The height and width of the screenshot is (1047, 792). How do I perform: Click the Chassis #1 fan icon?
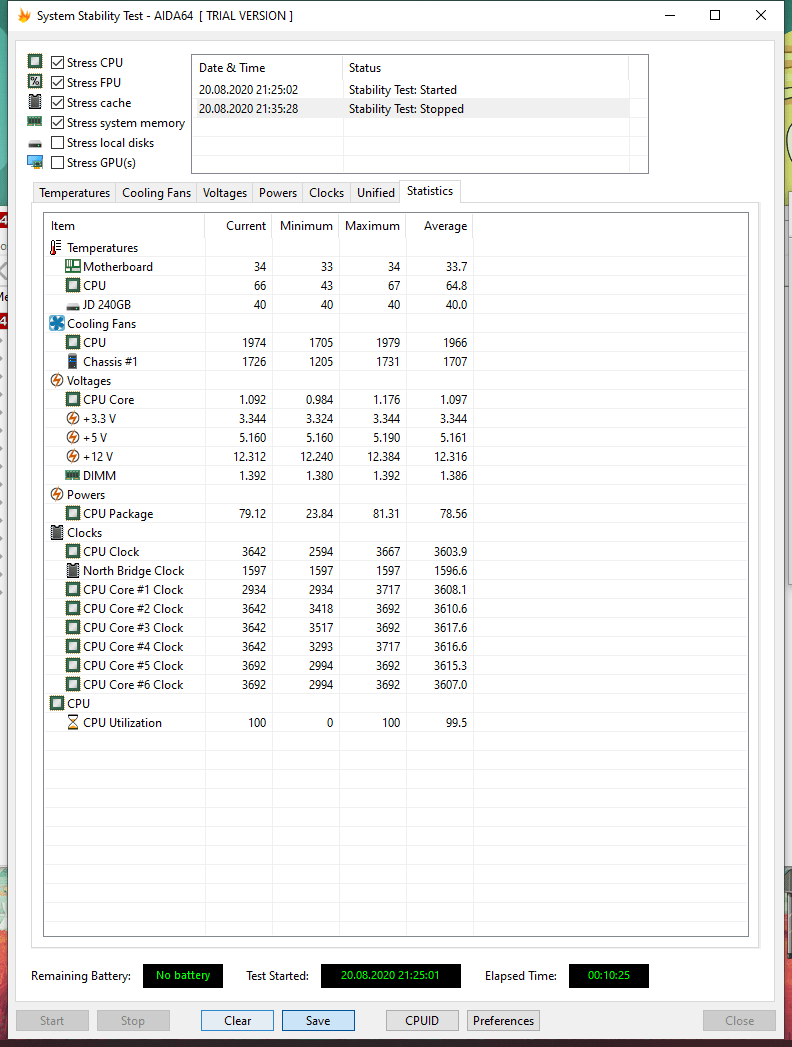coord(72,361)
